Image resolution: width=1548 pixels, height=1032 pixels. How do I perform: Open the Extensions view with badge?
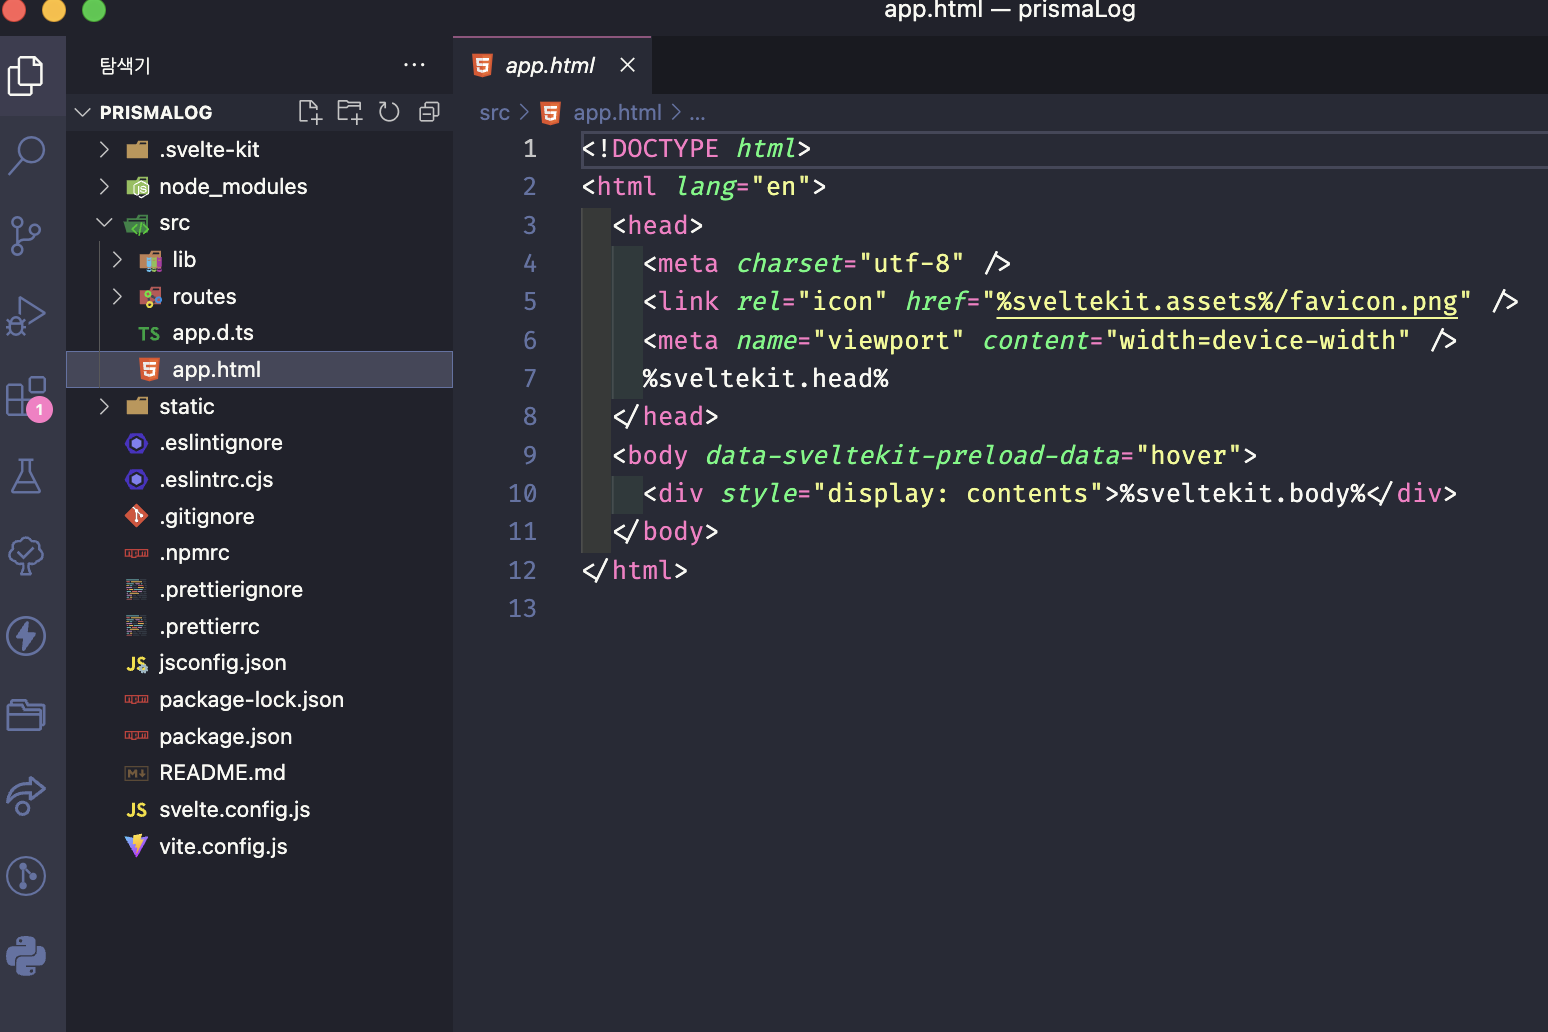[26, 397]
